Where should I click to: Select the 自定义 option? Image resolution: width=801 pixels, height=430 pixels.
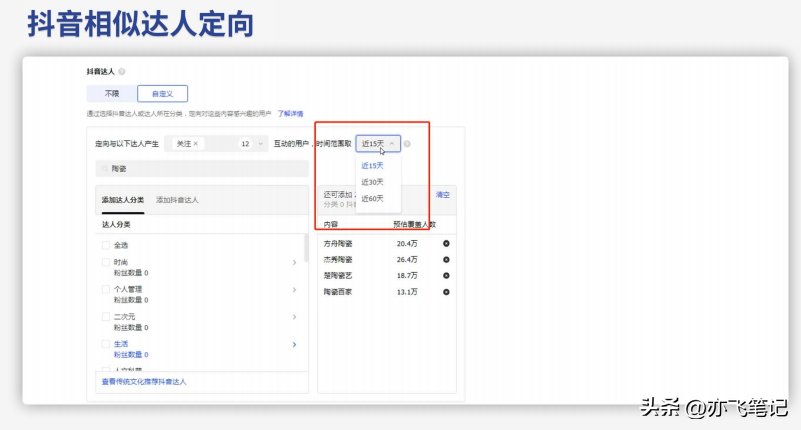click(x=162, y=93)
